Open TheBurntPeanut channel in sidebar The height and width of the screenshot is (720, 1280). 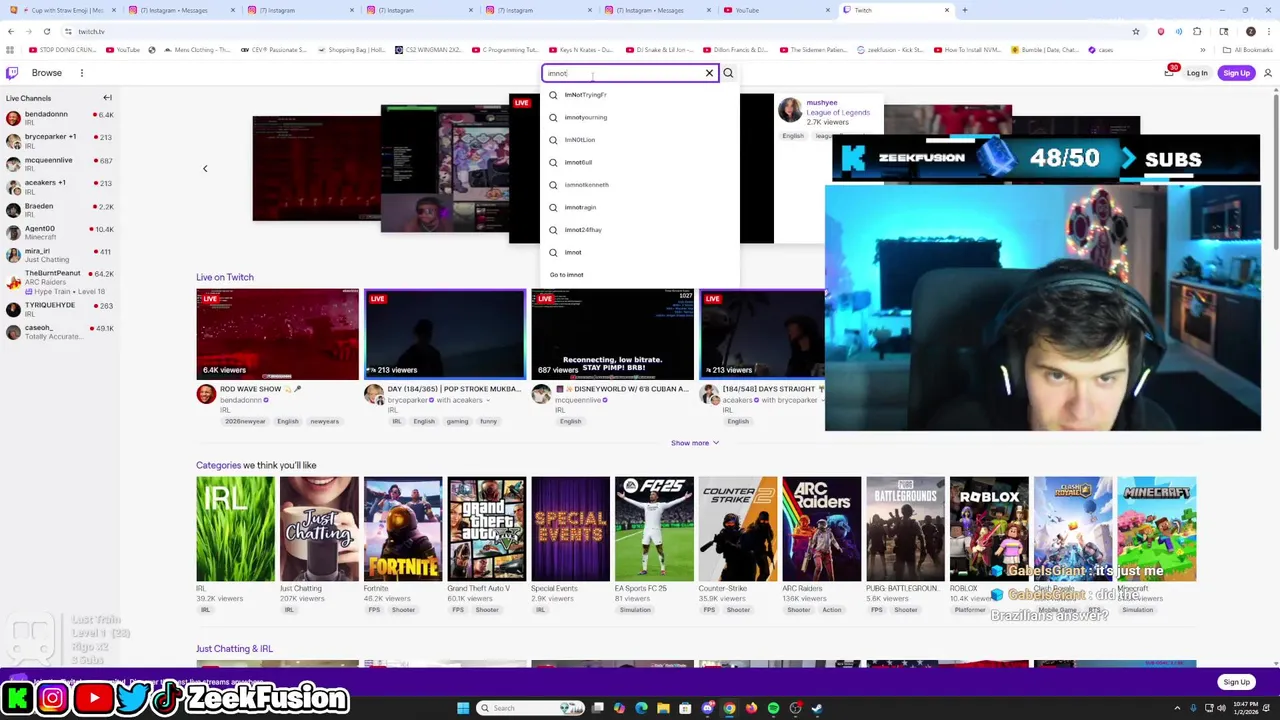pos(60,281)
